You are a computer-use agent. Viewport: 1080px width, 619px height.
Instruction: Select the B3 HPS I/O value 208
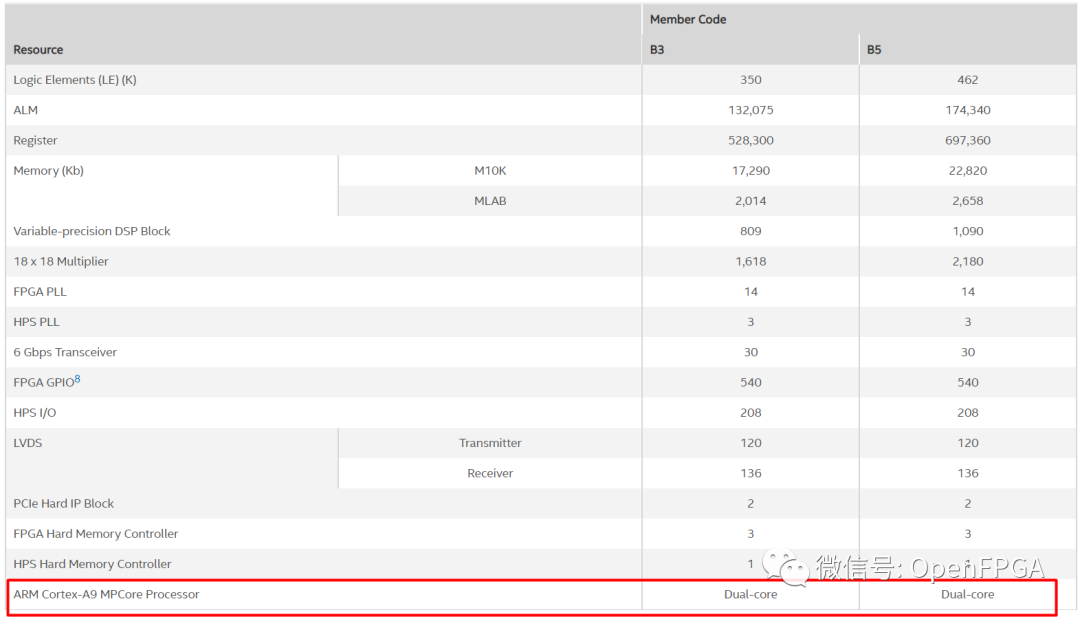tap(751, 413)
